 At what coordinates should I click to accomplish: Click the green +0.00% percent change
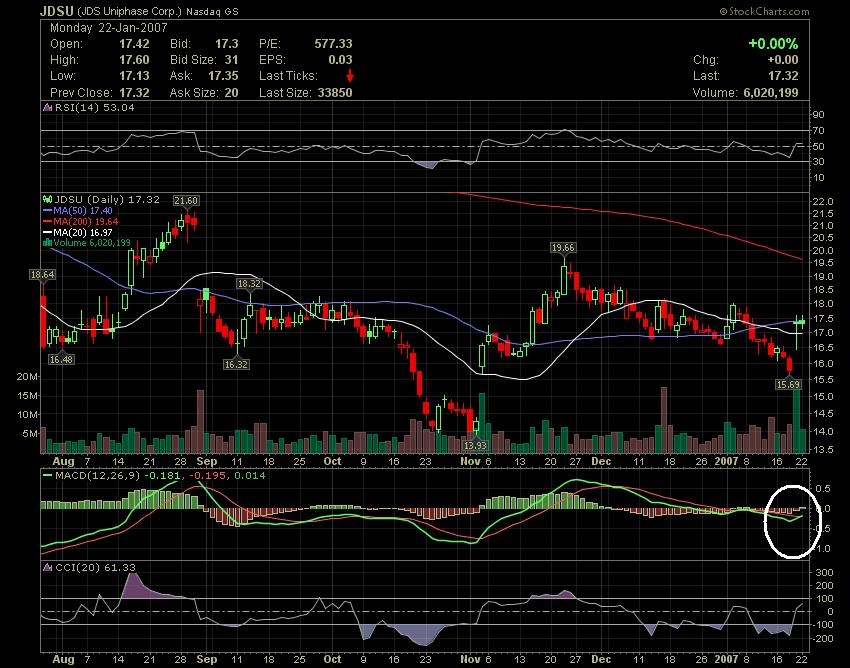tap(773, 43)
